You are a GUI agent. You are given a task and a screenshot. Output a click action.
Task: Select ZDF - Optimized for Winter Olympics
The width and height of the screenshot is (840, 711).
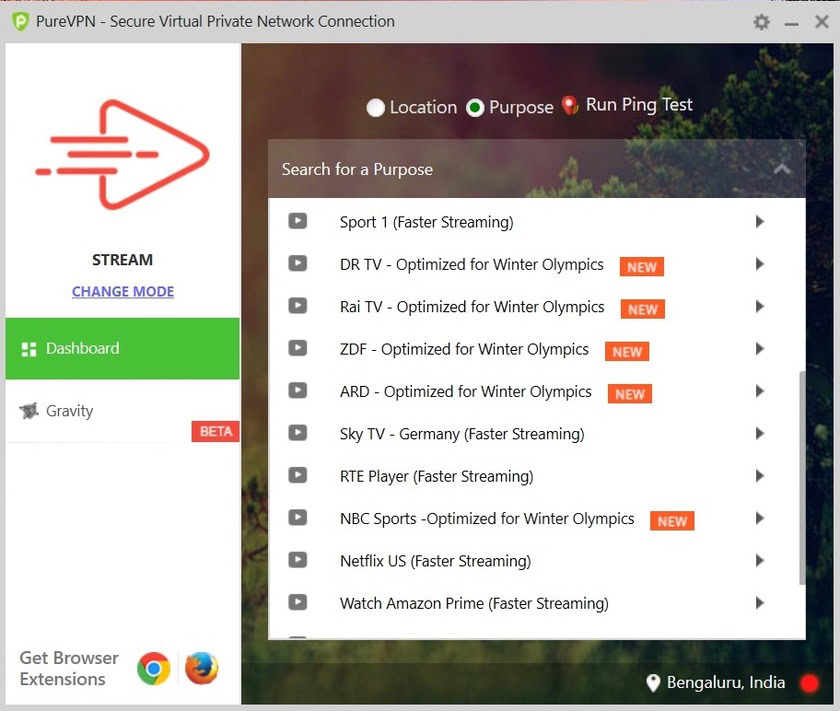pos(464,349)
